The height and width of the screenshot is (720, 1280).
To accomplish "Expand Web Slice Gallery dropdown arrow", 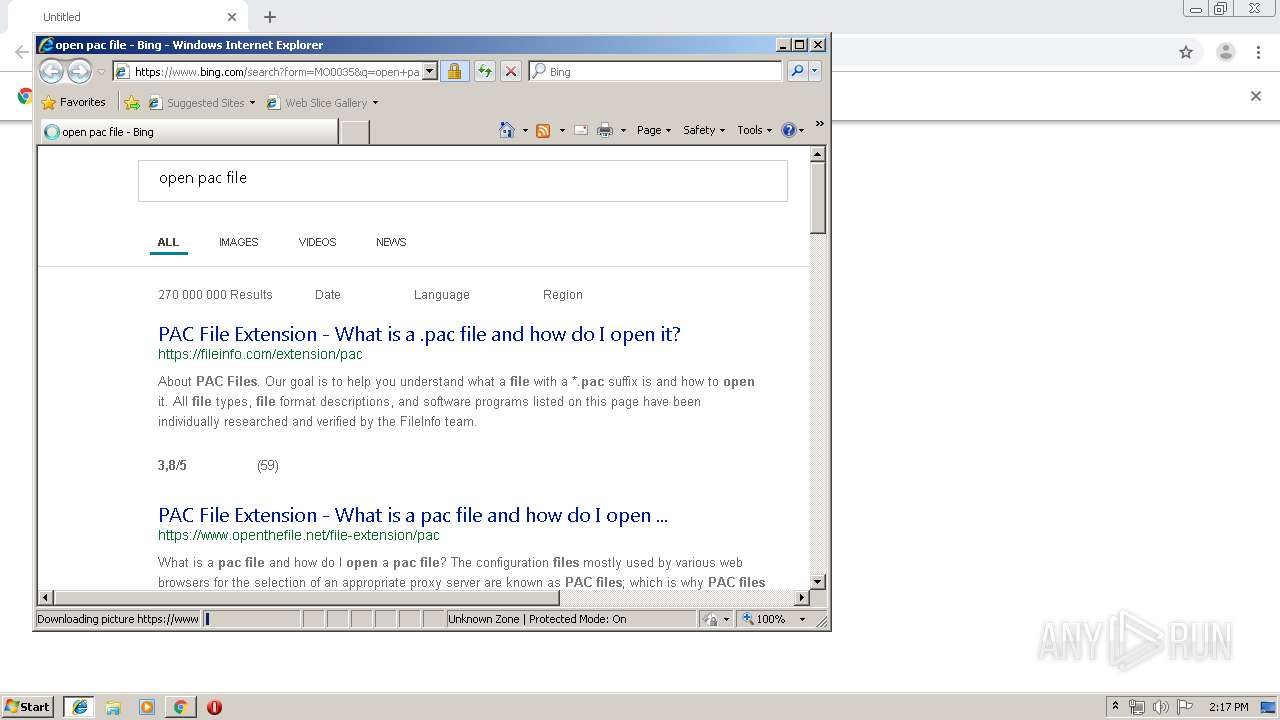I will click(375, 102).
